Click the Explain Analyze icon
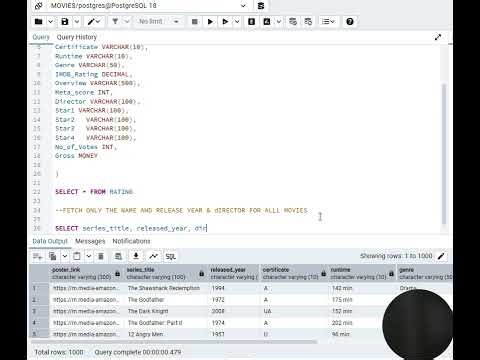The height and width of the screenshot is (360, 480). tap(267, 22)
